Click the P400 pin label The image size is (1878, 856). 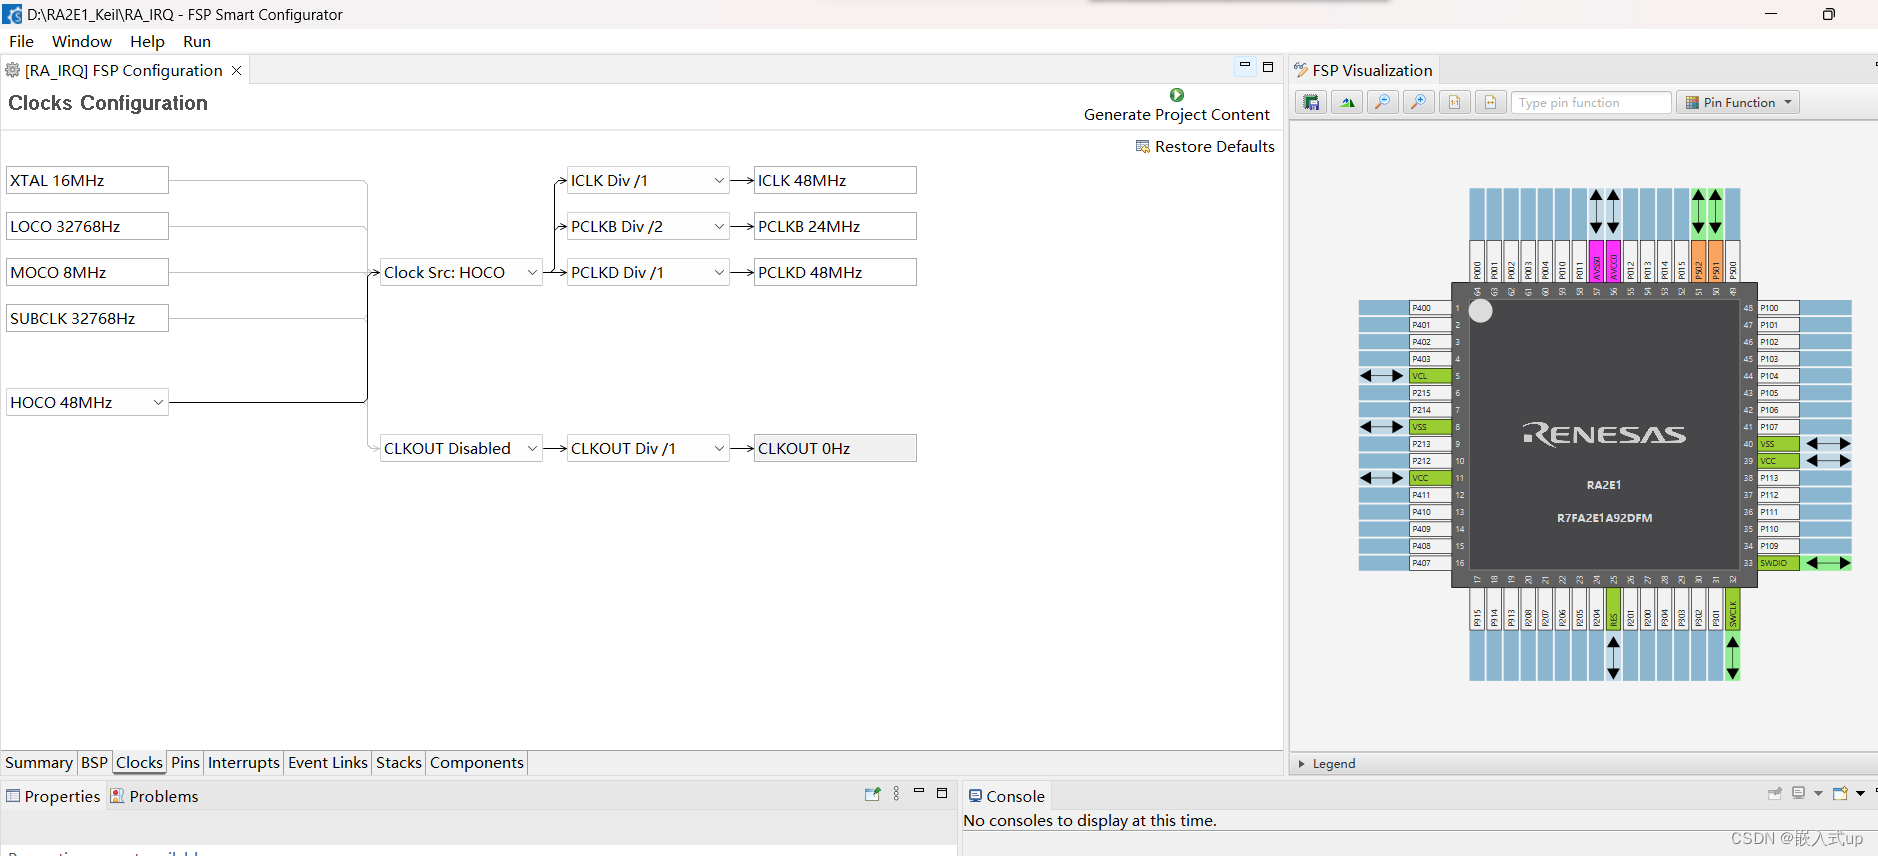(1431, 308)
